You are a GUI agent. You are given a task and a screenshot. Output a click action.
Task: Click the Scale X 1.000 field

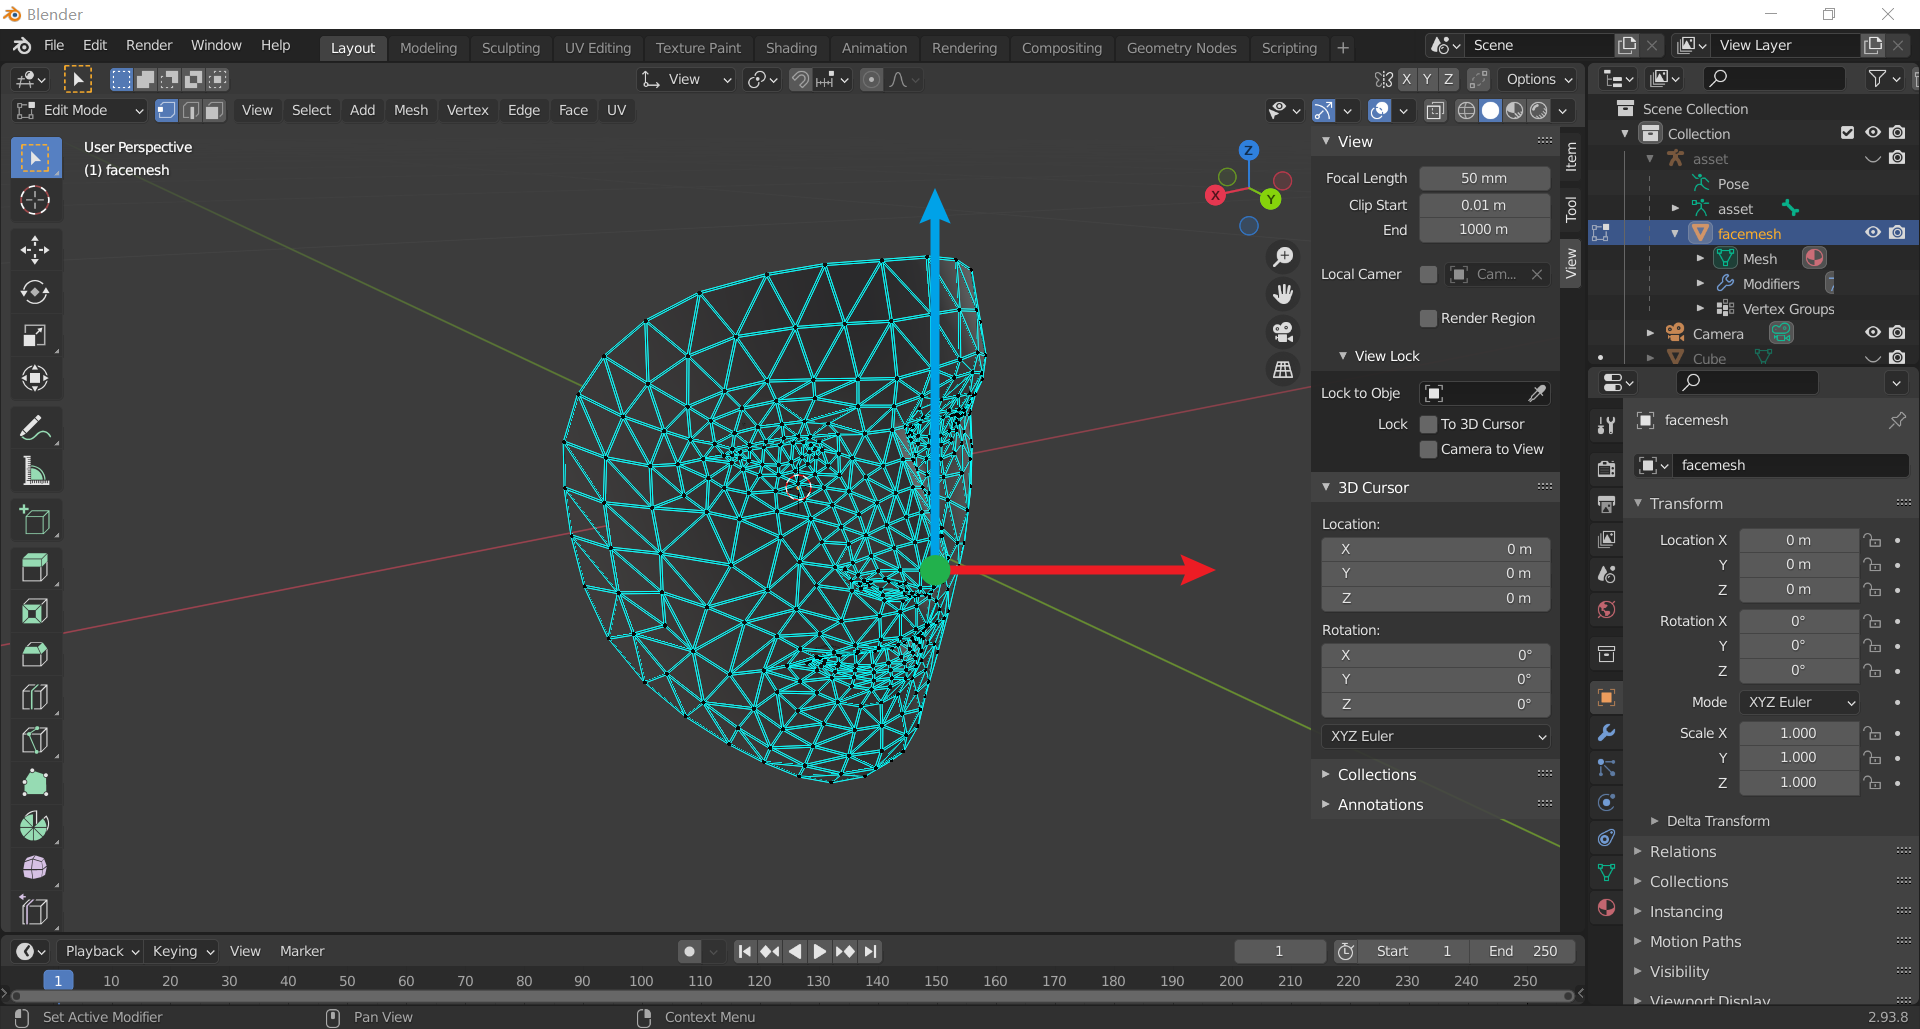pos(1798,733)
